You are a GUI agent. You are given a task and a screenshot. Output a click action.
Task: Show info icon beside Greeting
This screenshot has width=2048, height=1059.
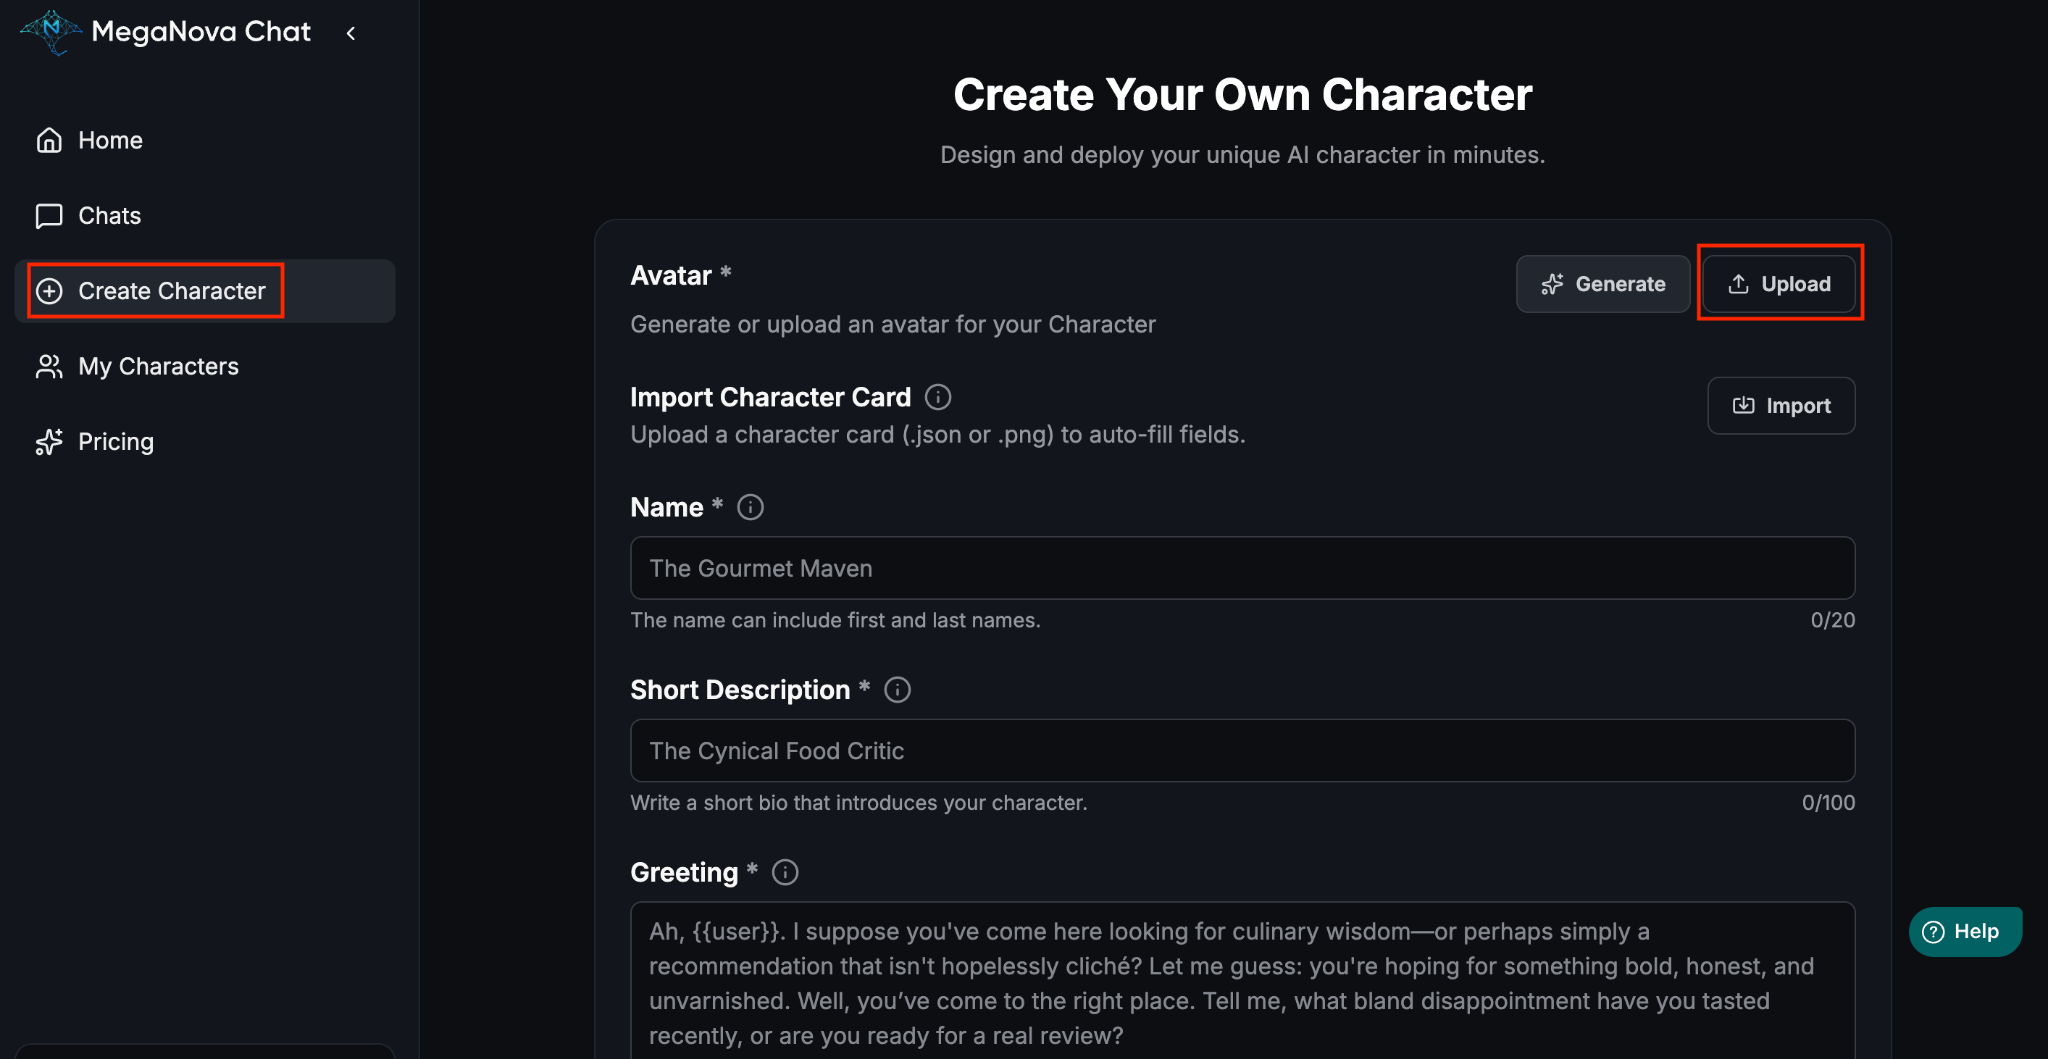point(785,873)
